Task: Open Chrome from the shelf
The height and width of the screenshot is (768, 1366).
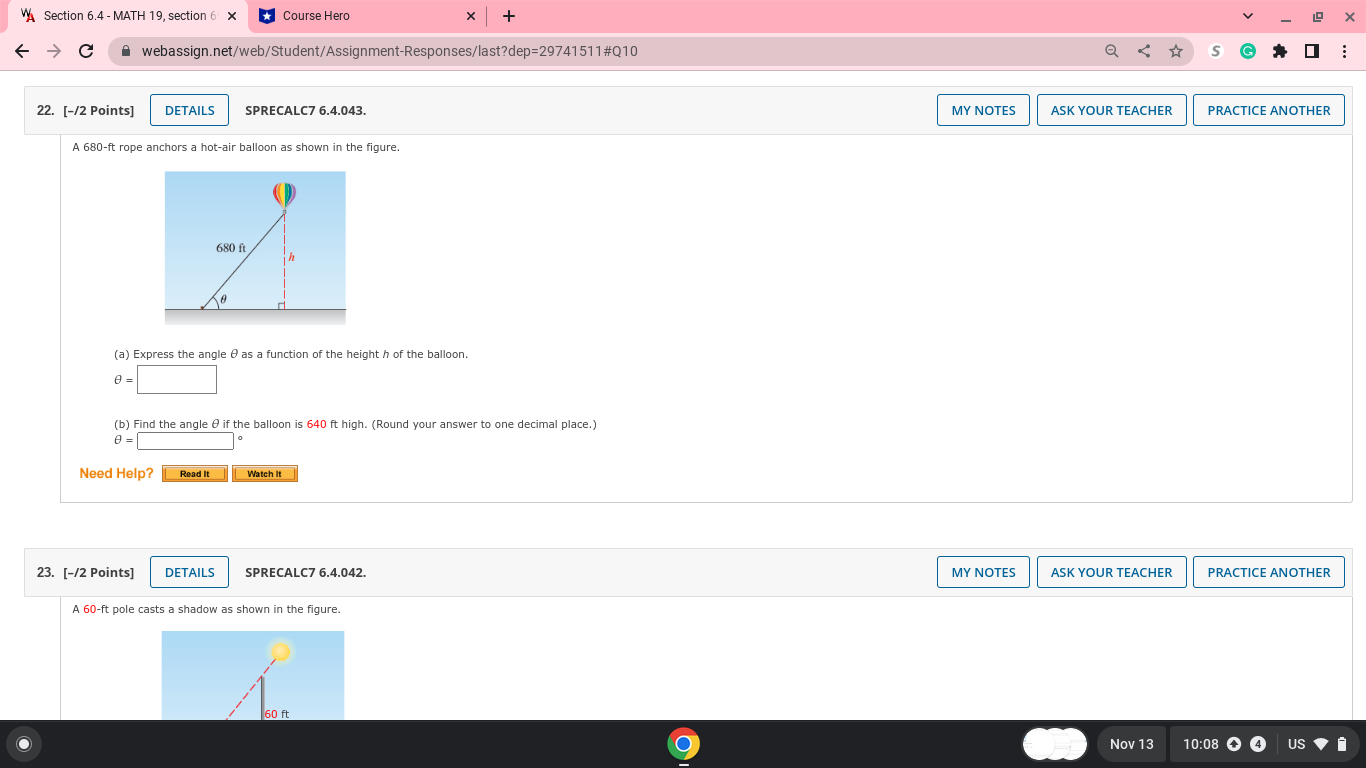Action: coord(683,744)
